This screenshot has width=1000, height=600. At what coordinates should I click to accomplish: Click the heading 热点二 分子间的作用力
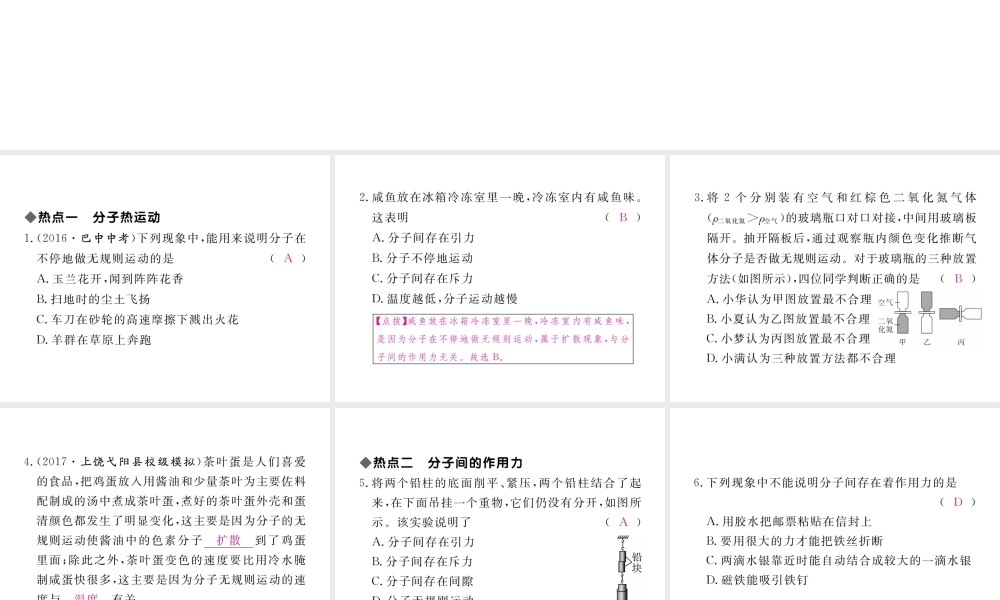pyautogui.click(x=441, y=463)
